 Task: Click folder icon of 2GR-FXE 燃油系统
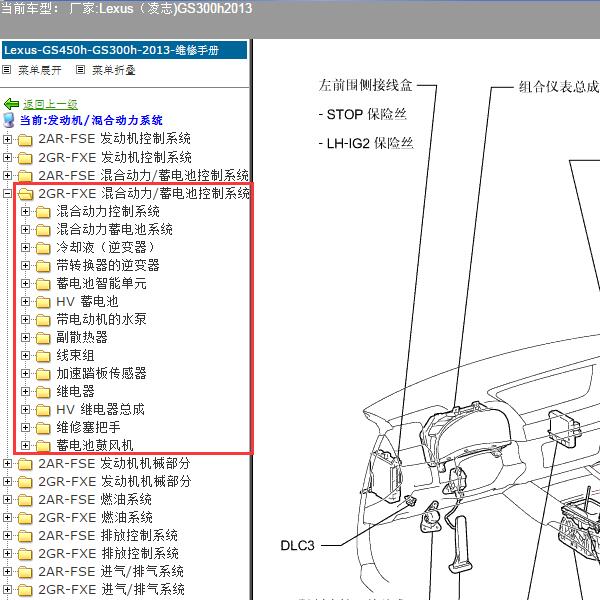(x=25, y=518)
